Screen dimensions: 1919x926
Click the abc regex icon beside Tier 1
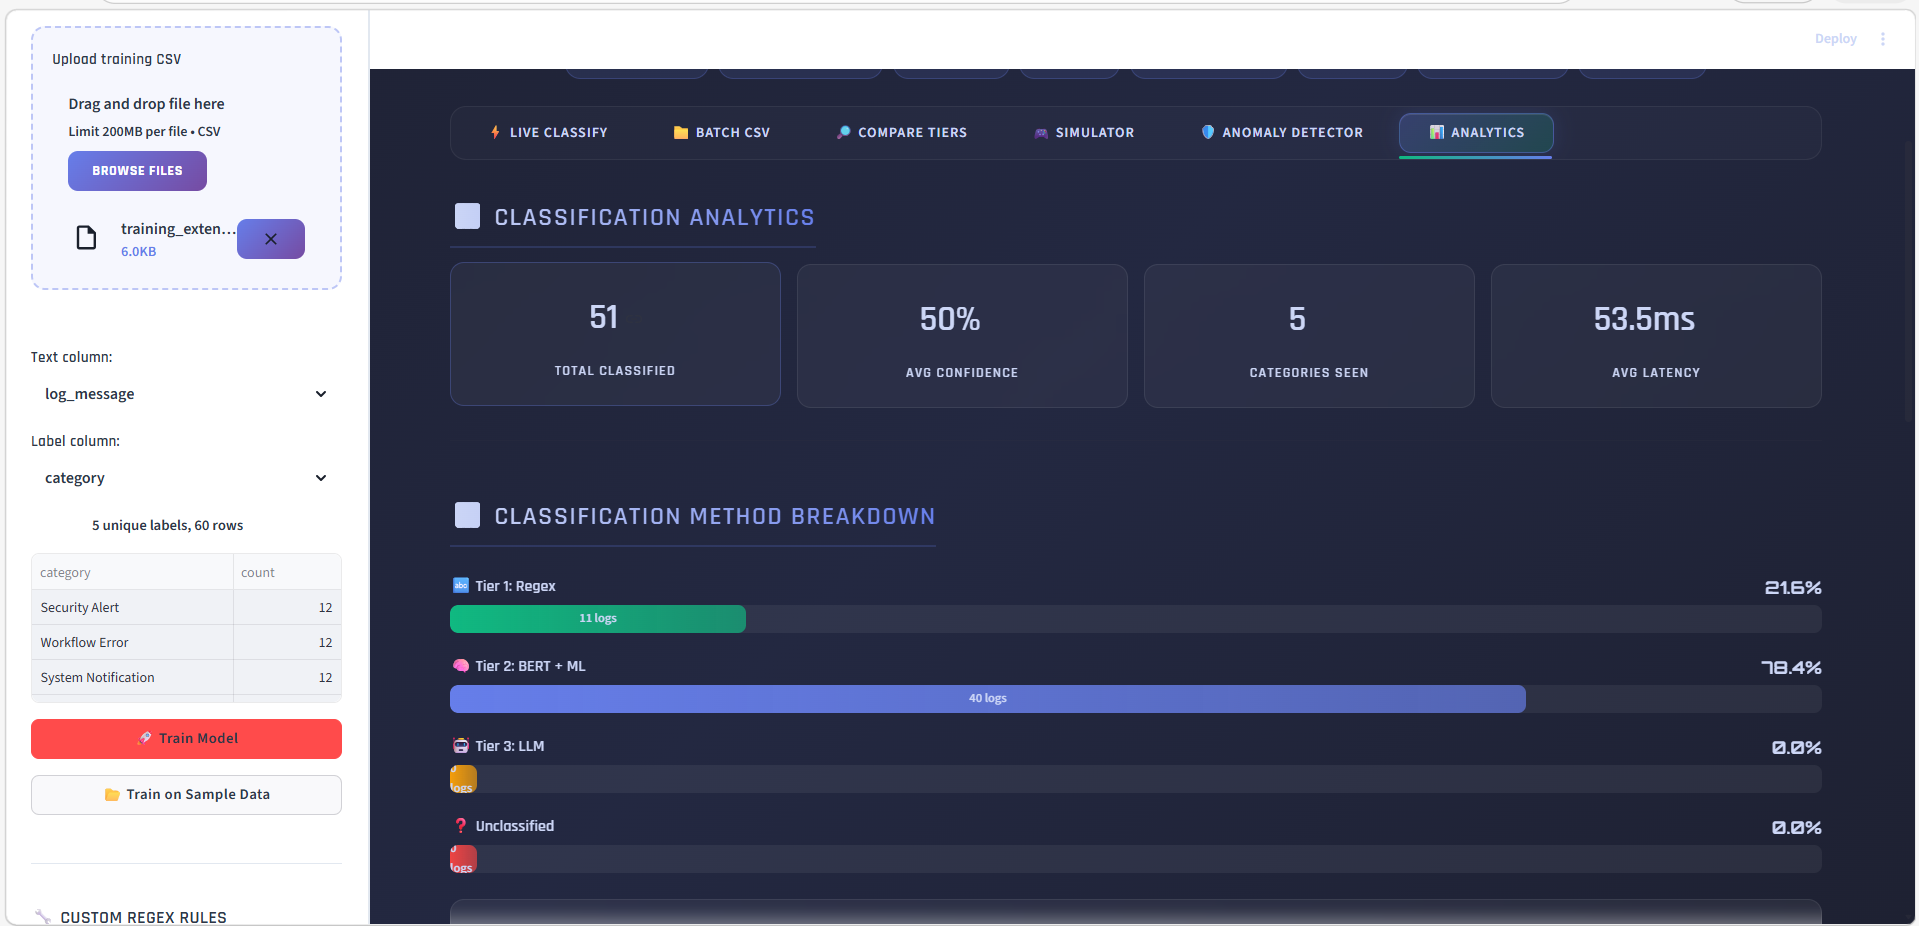[461, 586]
